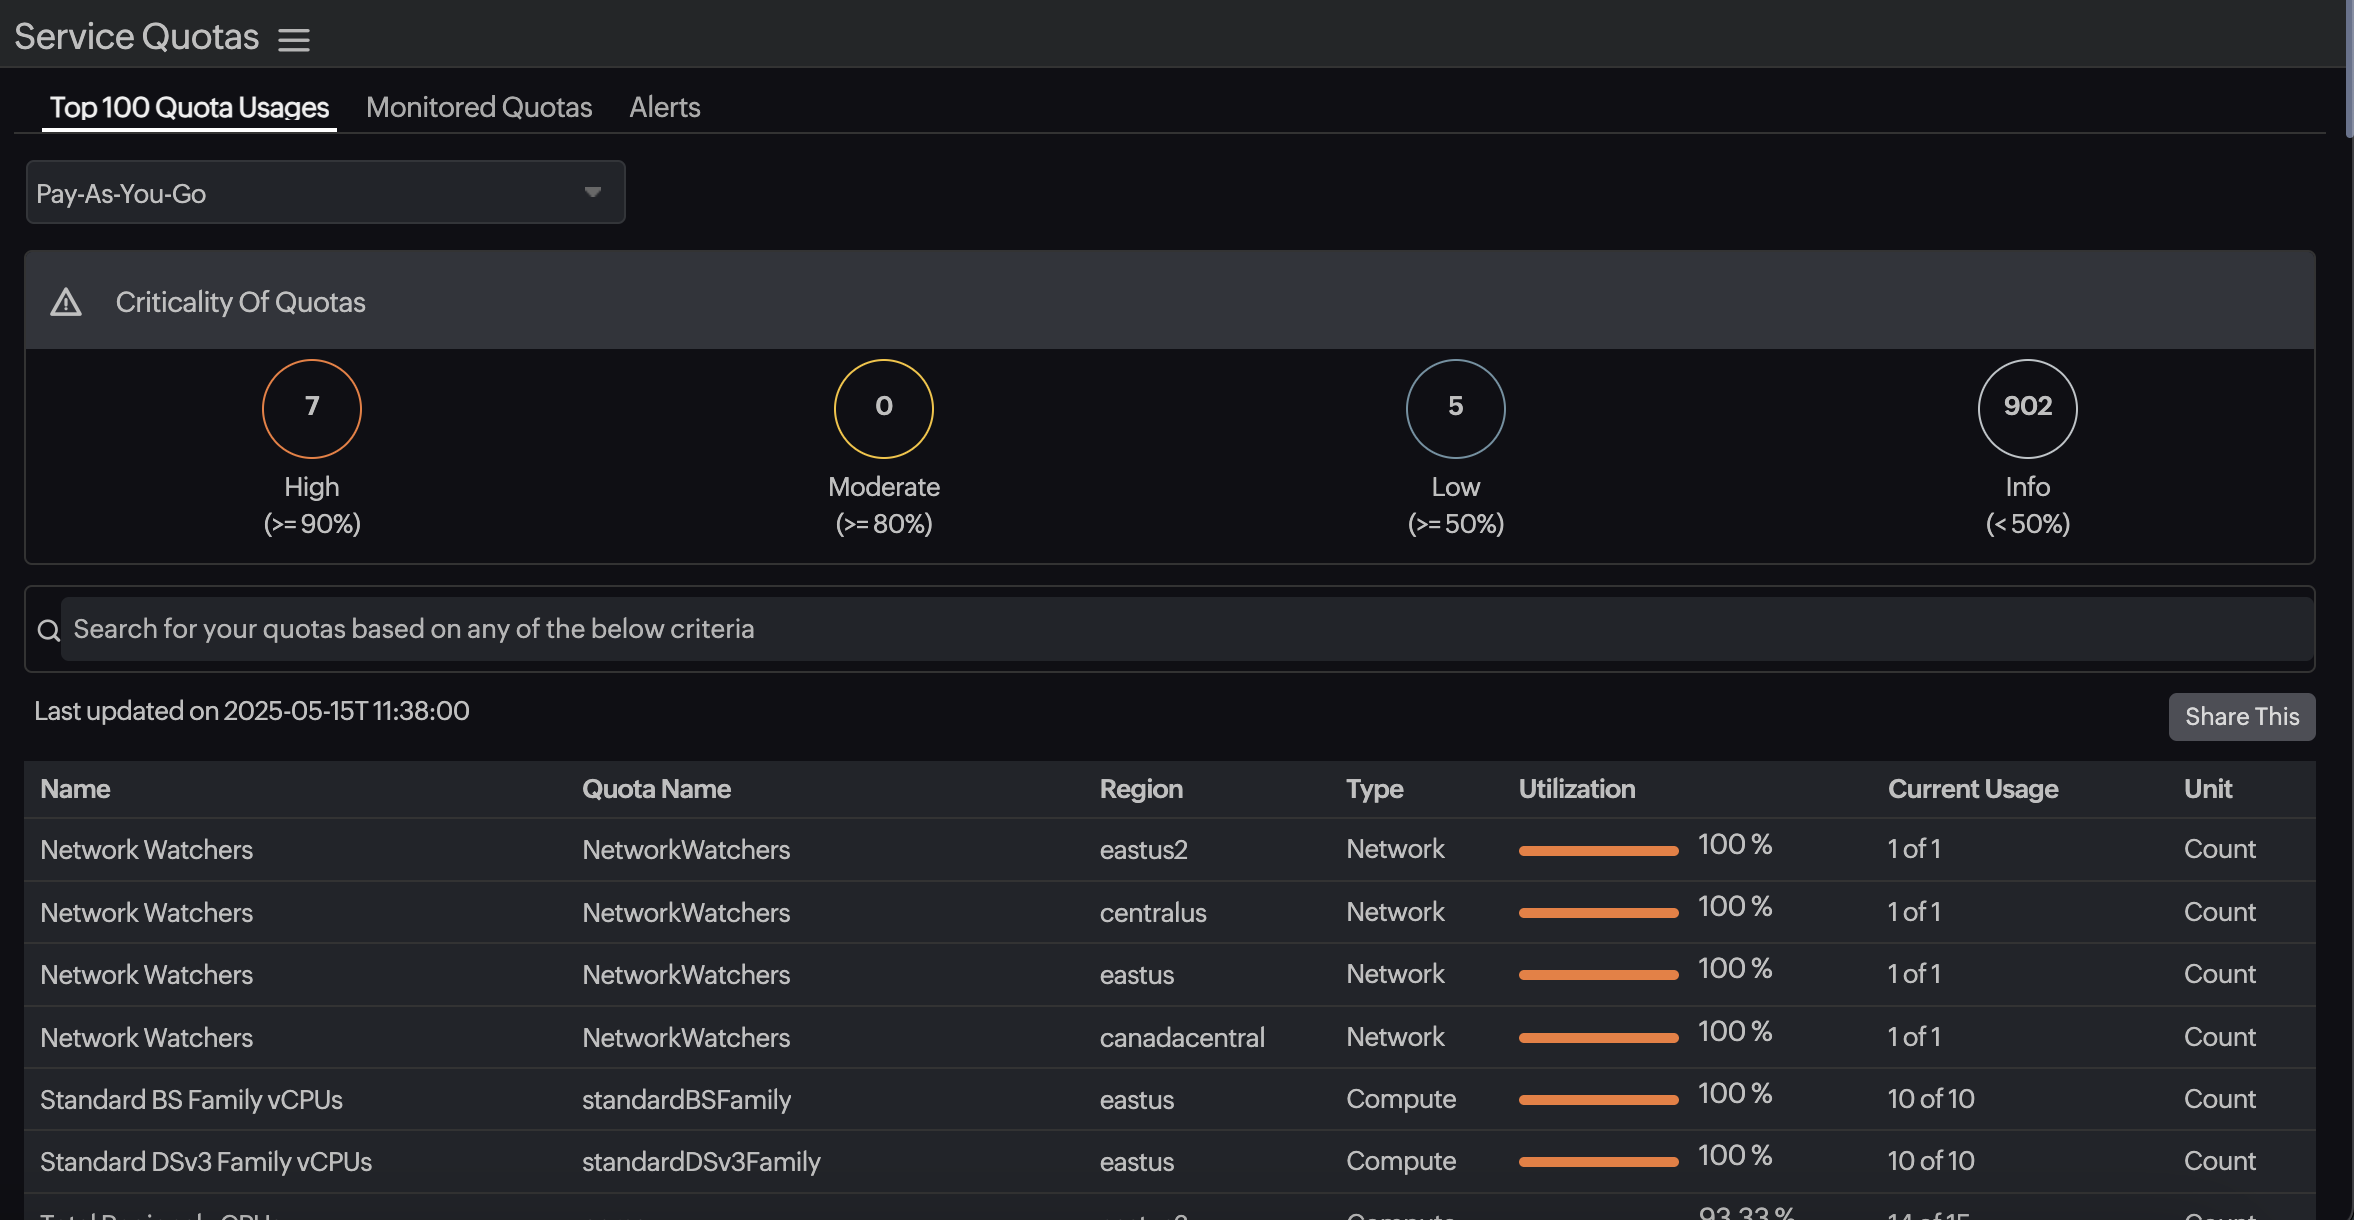Focus the quota search input field
The height and width of the screenshot is (1220, 2354).
click(1185, 629)
